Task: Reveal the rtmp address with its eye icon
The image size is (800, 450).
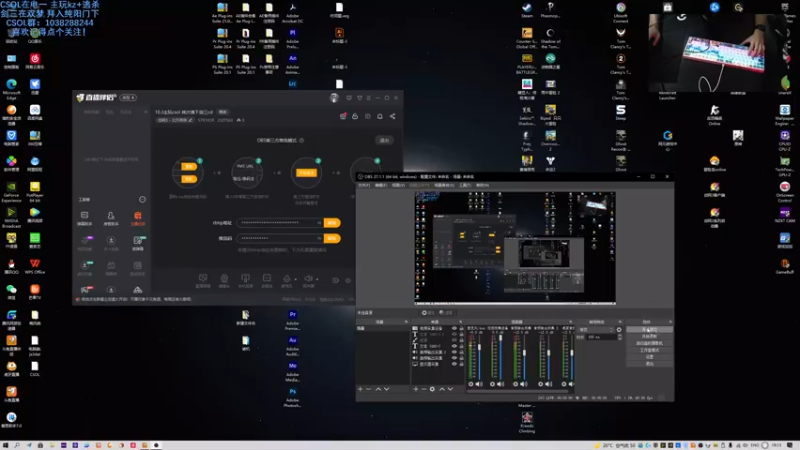Action: point(319,223)
